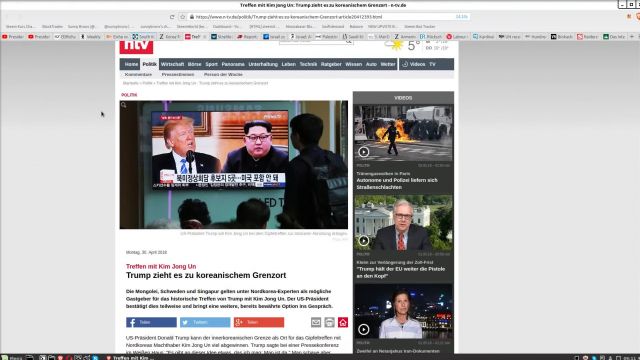Image resolution: width=640 pixels, height=360 pixels.
Task: Open the Leben section
Action: [x=289, y=64]
